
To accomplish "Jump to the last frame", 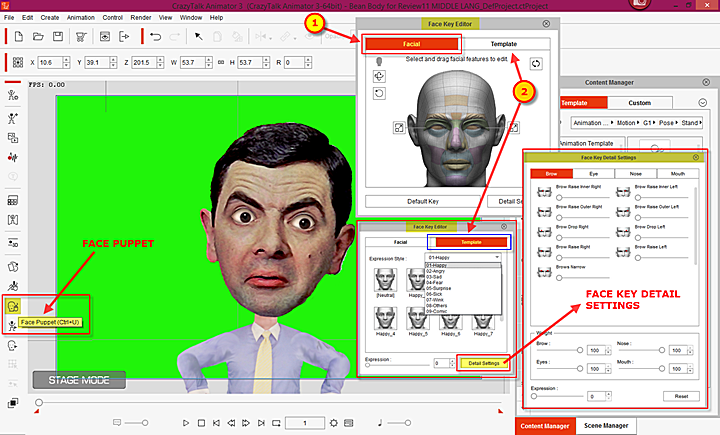I will point(261,423).
